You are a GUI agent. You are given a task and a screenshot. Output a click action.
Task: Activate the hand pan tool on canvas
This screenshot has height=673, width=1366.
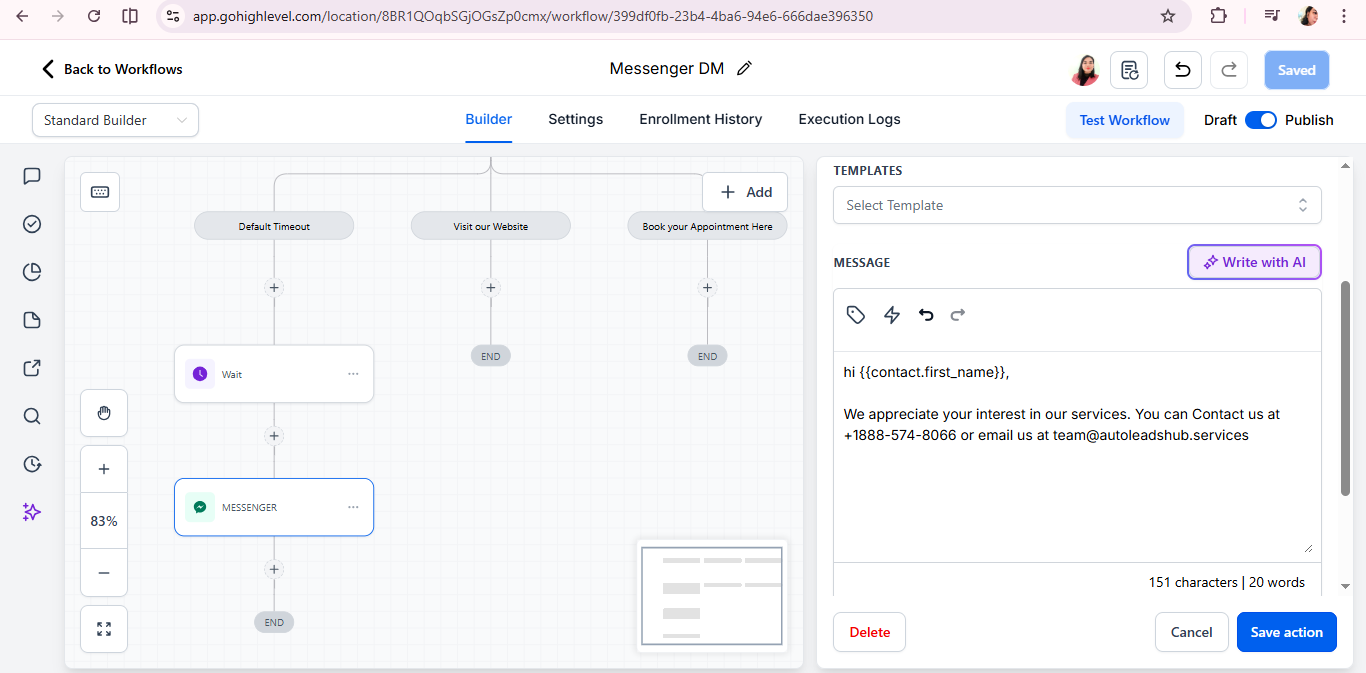point(104,413)
